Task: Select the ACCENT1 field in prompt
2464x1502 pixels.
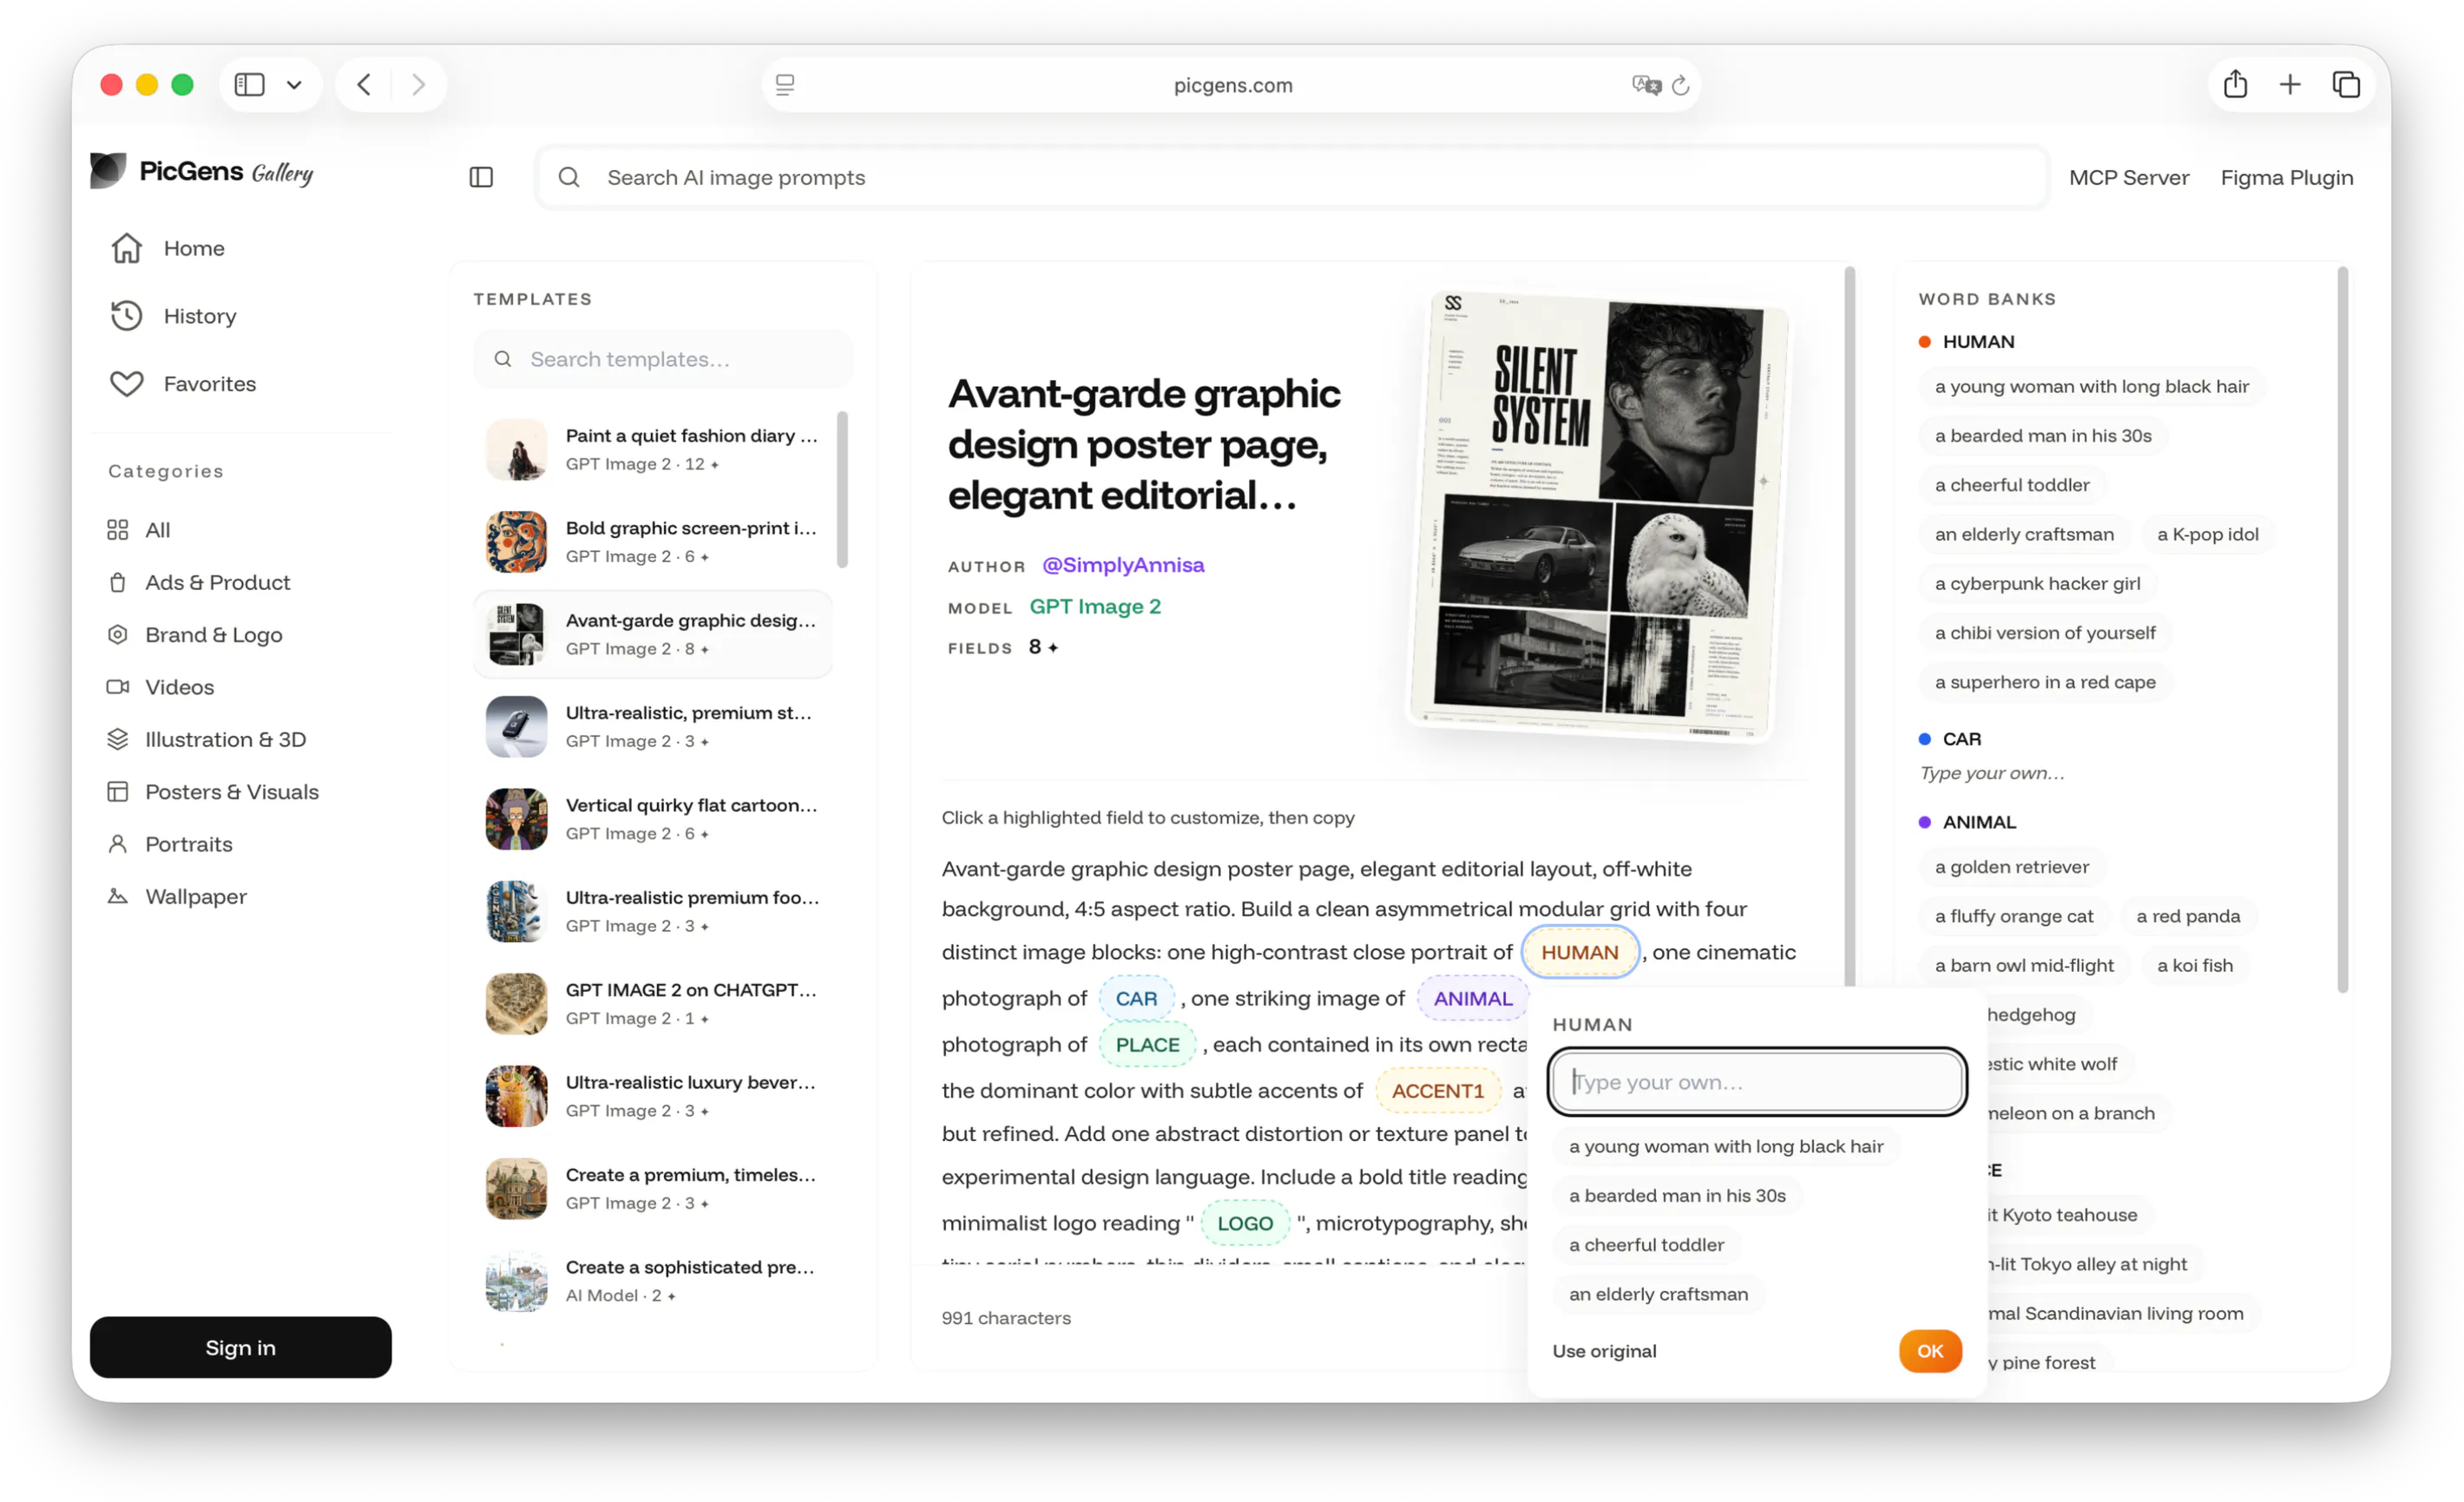Action: (1437, 1090)
